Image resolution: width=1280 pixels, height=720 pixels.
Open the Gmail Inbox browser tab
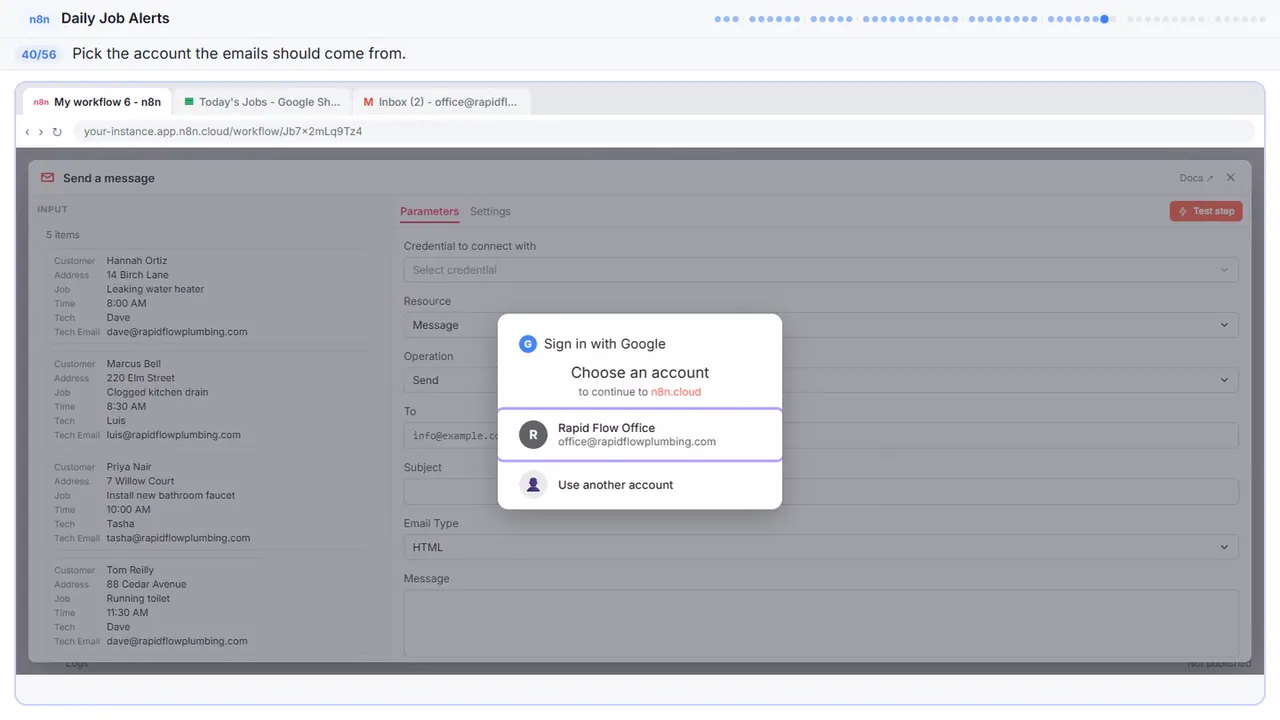[442, 102]
